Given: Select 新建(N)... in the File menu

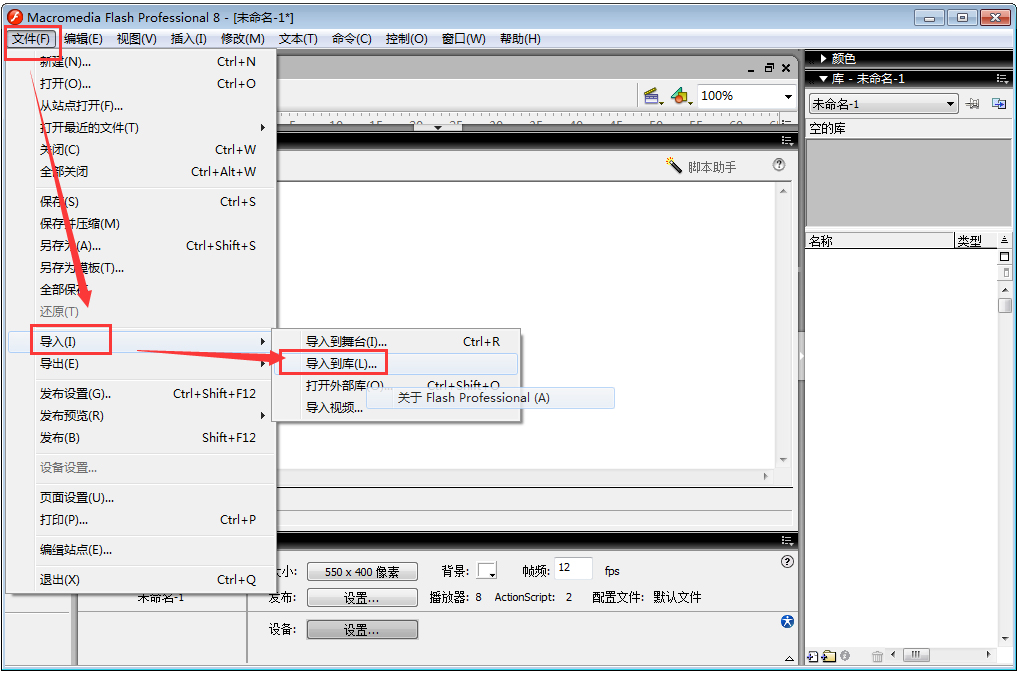Looking at the screenshot, I should (142, 62).
